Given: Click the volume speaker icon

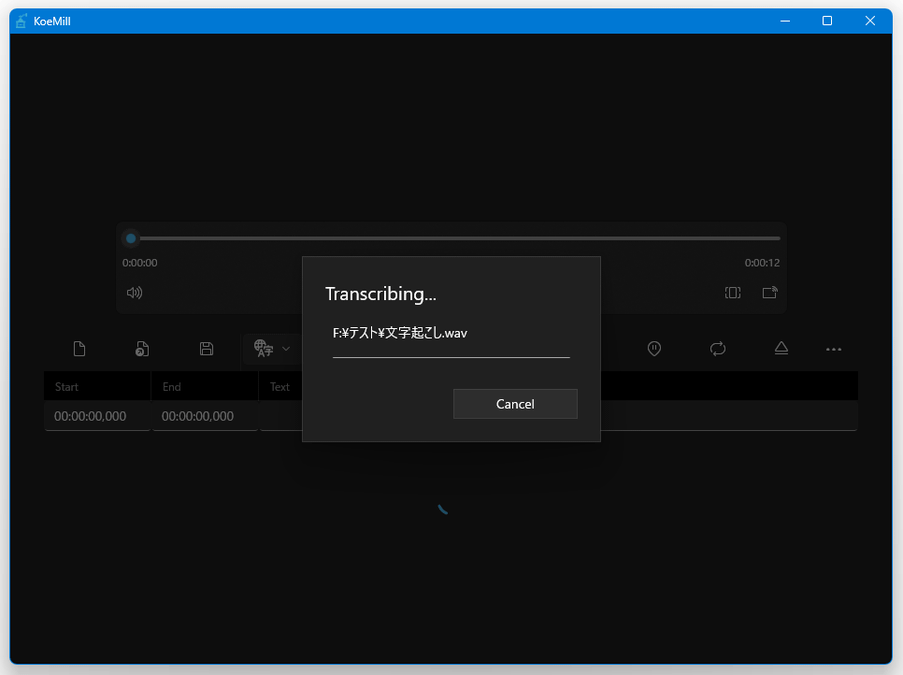Looking at the screenshot, I should 134,293.
